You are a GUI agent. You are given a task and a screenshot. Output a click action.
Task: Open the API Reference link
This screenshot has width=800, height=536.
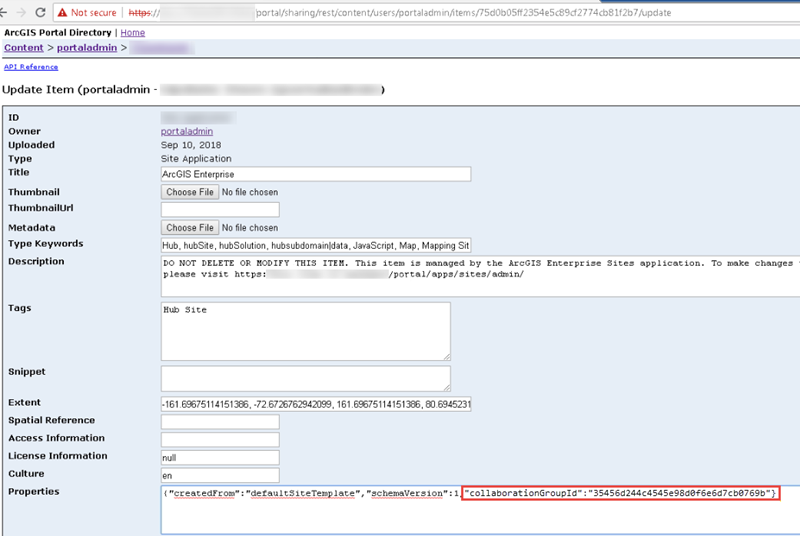(31, 67)
